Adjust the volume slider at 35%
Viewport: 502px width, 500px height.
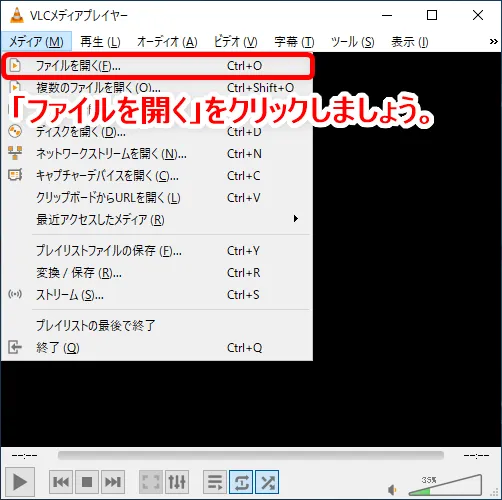pos(445,485)
